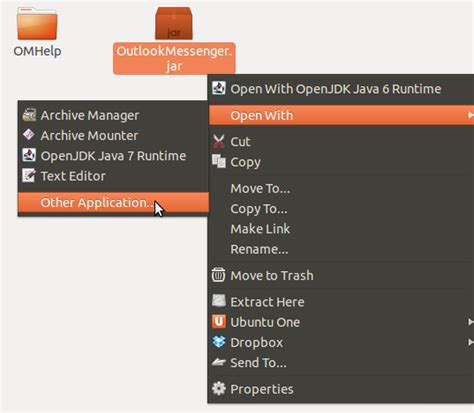Click the Properties gear icon
This screenshot has height=413, width=474.
(219, 389)
